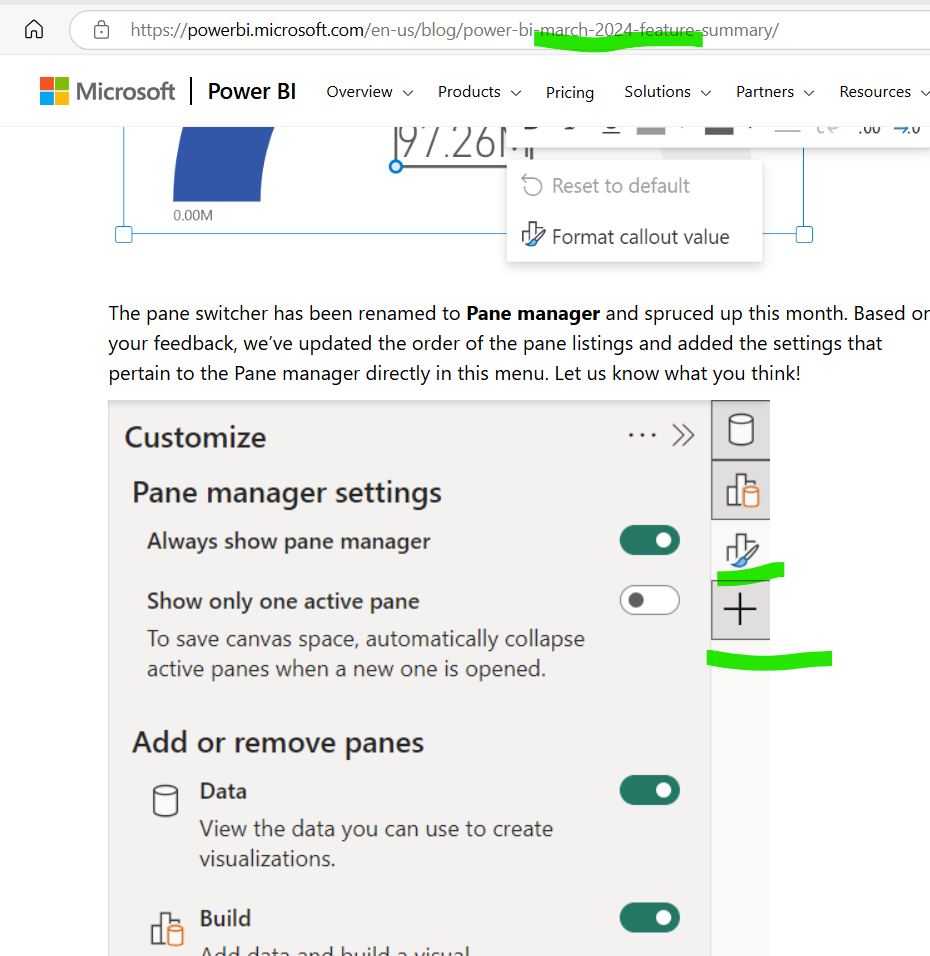The width and height of the screenshot is (930, 956).
Task: Click the 0.00M gauge minimum label
Action: click(x=193, y=215)
